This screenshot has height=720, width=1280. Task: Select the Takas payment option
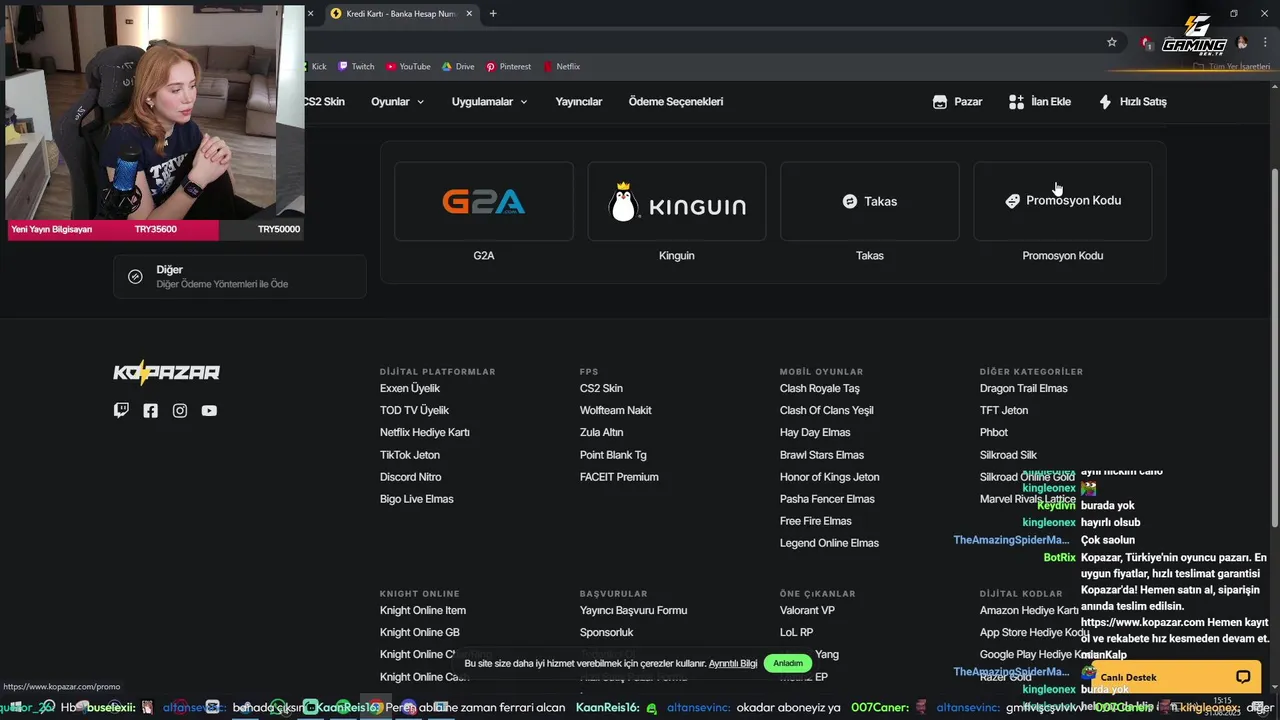(x=870, y=202)
